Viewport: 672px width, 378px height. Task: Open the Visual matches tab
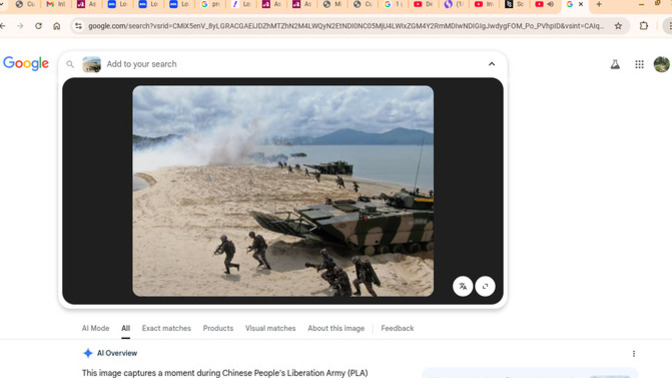tap(270, 328)
